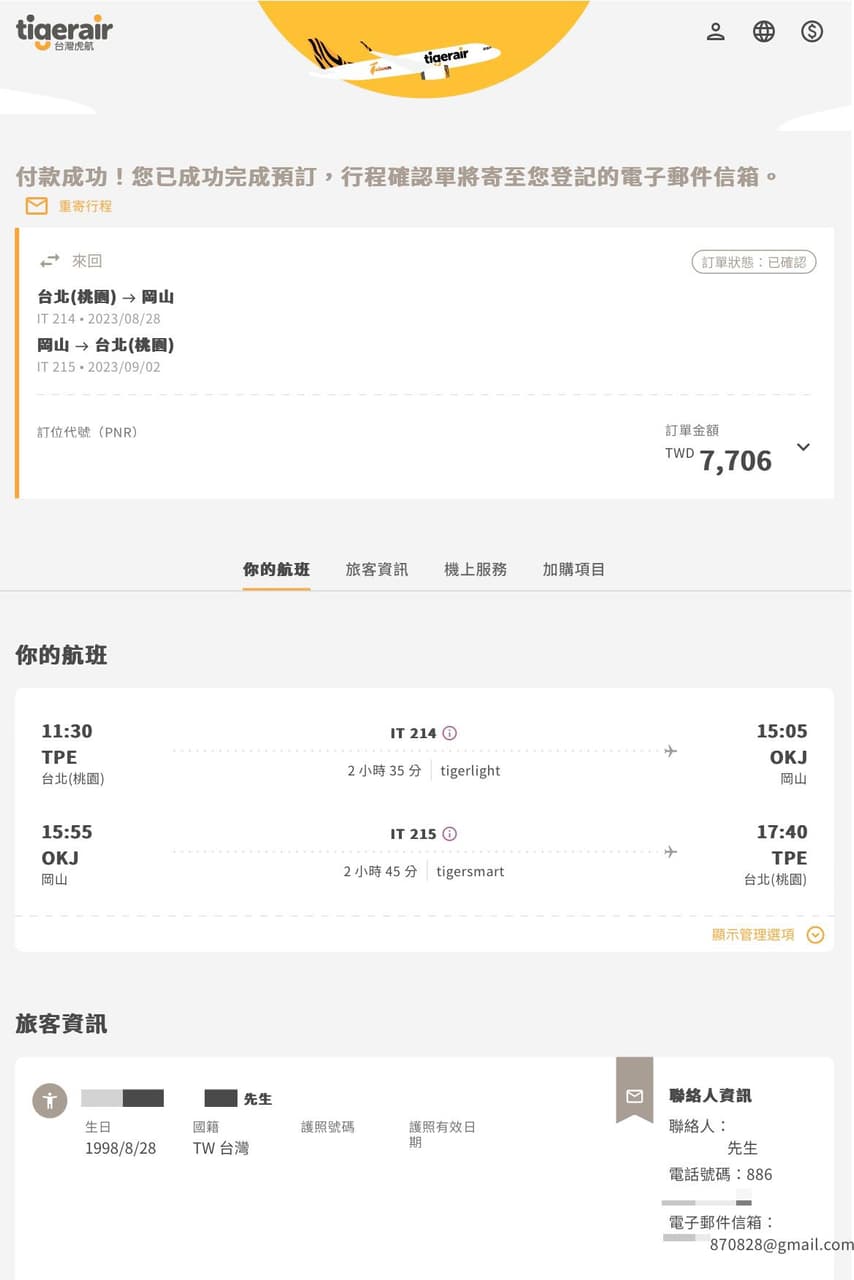Expand 顯示管理選項 circle chevron

point(815,935)
